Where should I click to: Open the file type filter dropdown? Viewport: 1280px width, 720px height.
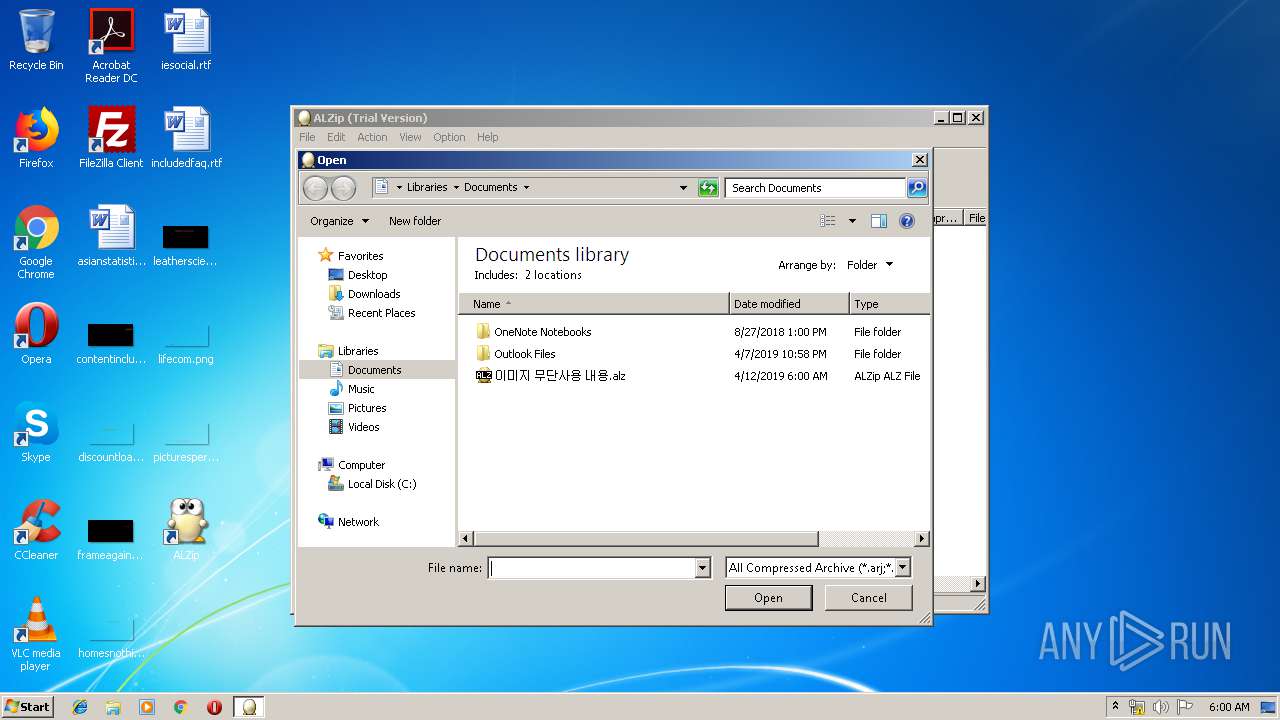(903, 568)
